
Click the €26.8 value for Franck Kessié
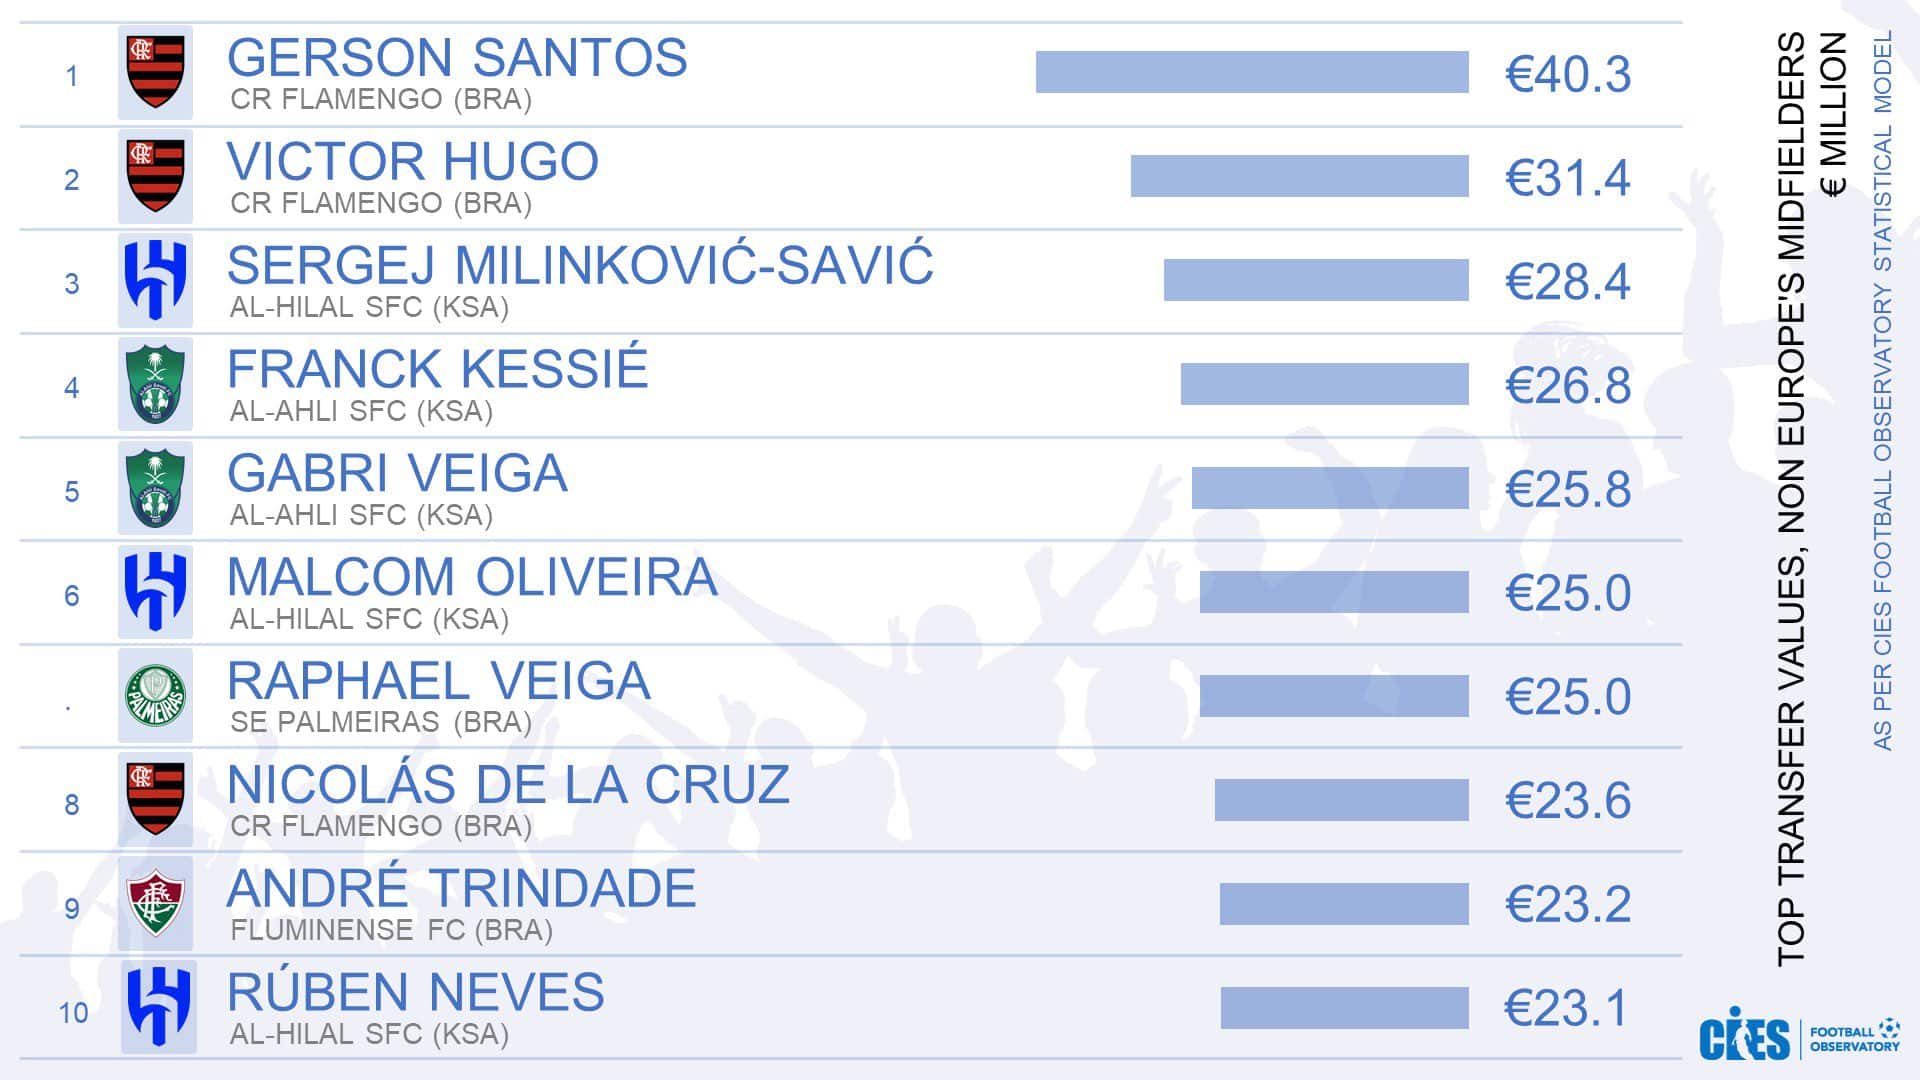1567,386
